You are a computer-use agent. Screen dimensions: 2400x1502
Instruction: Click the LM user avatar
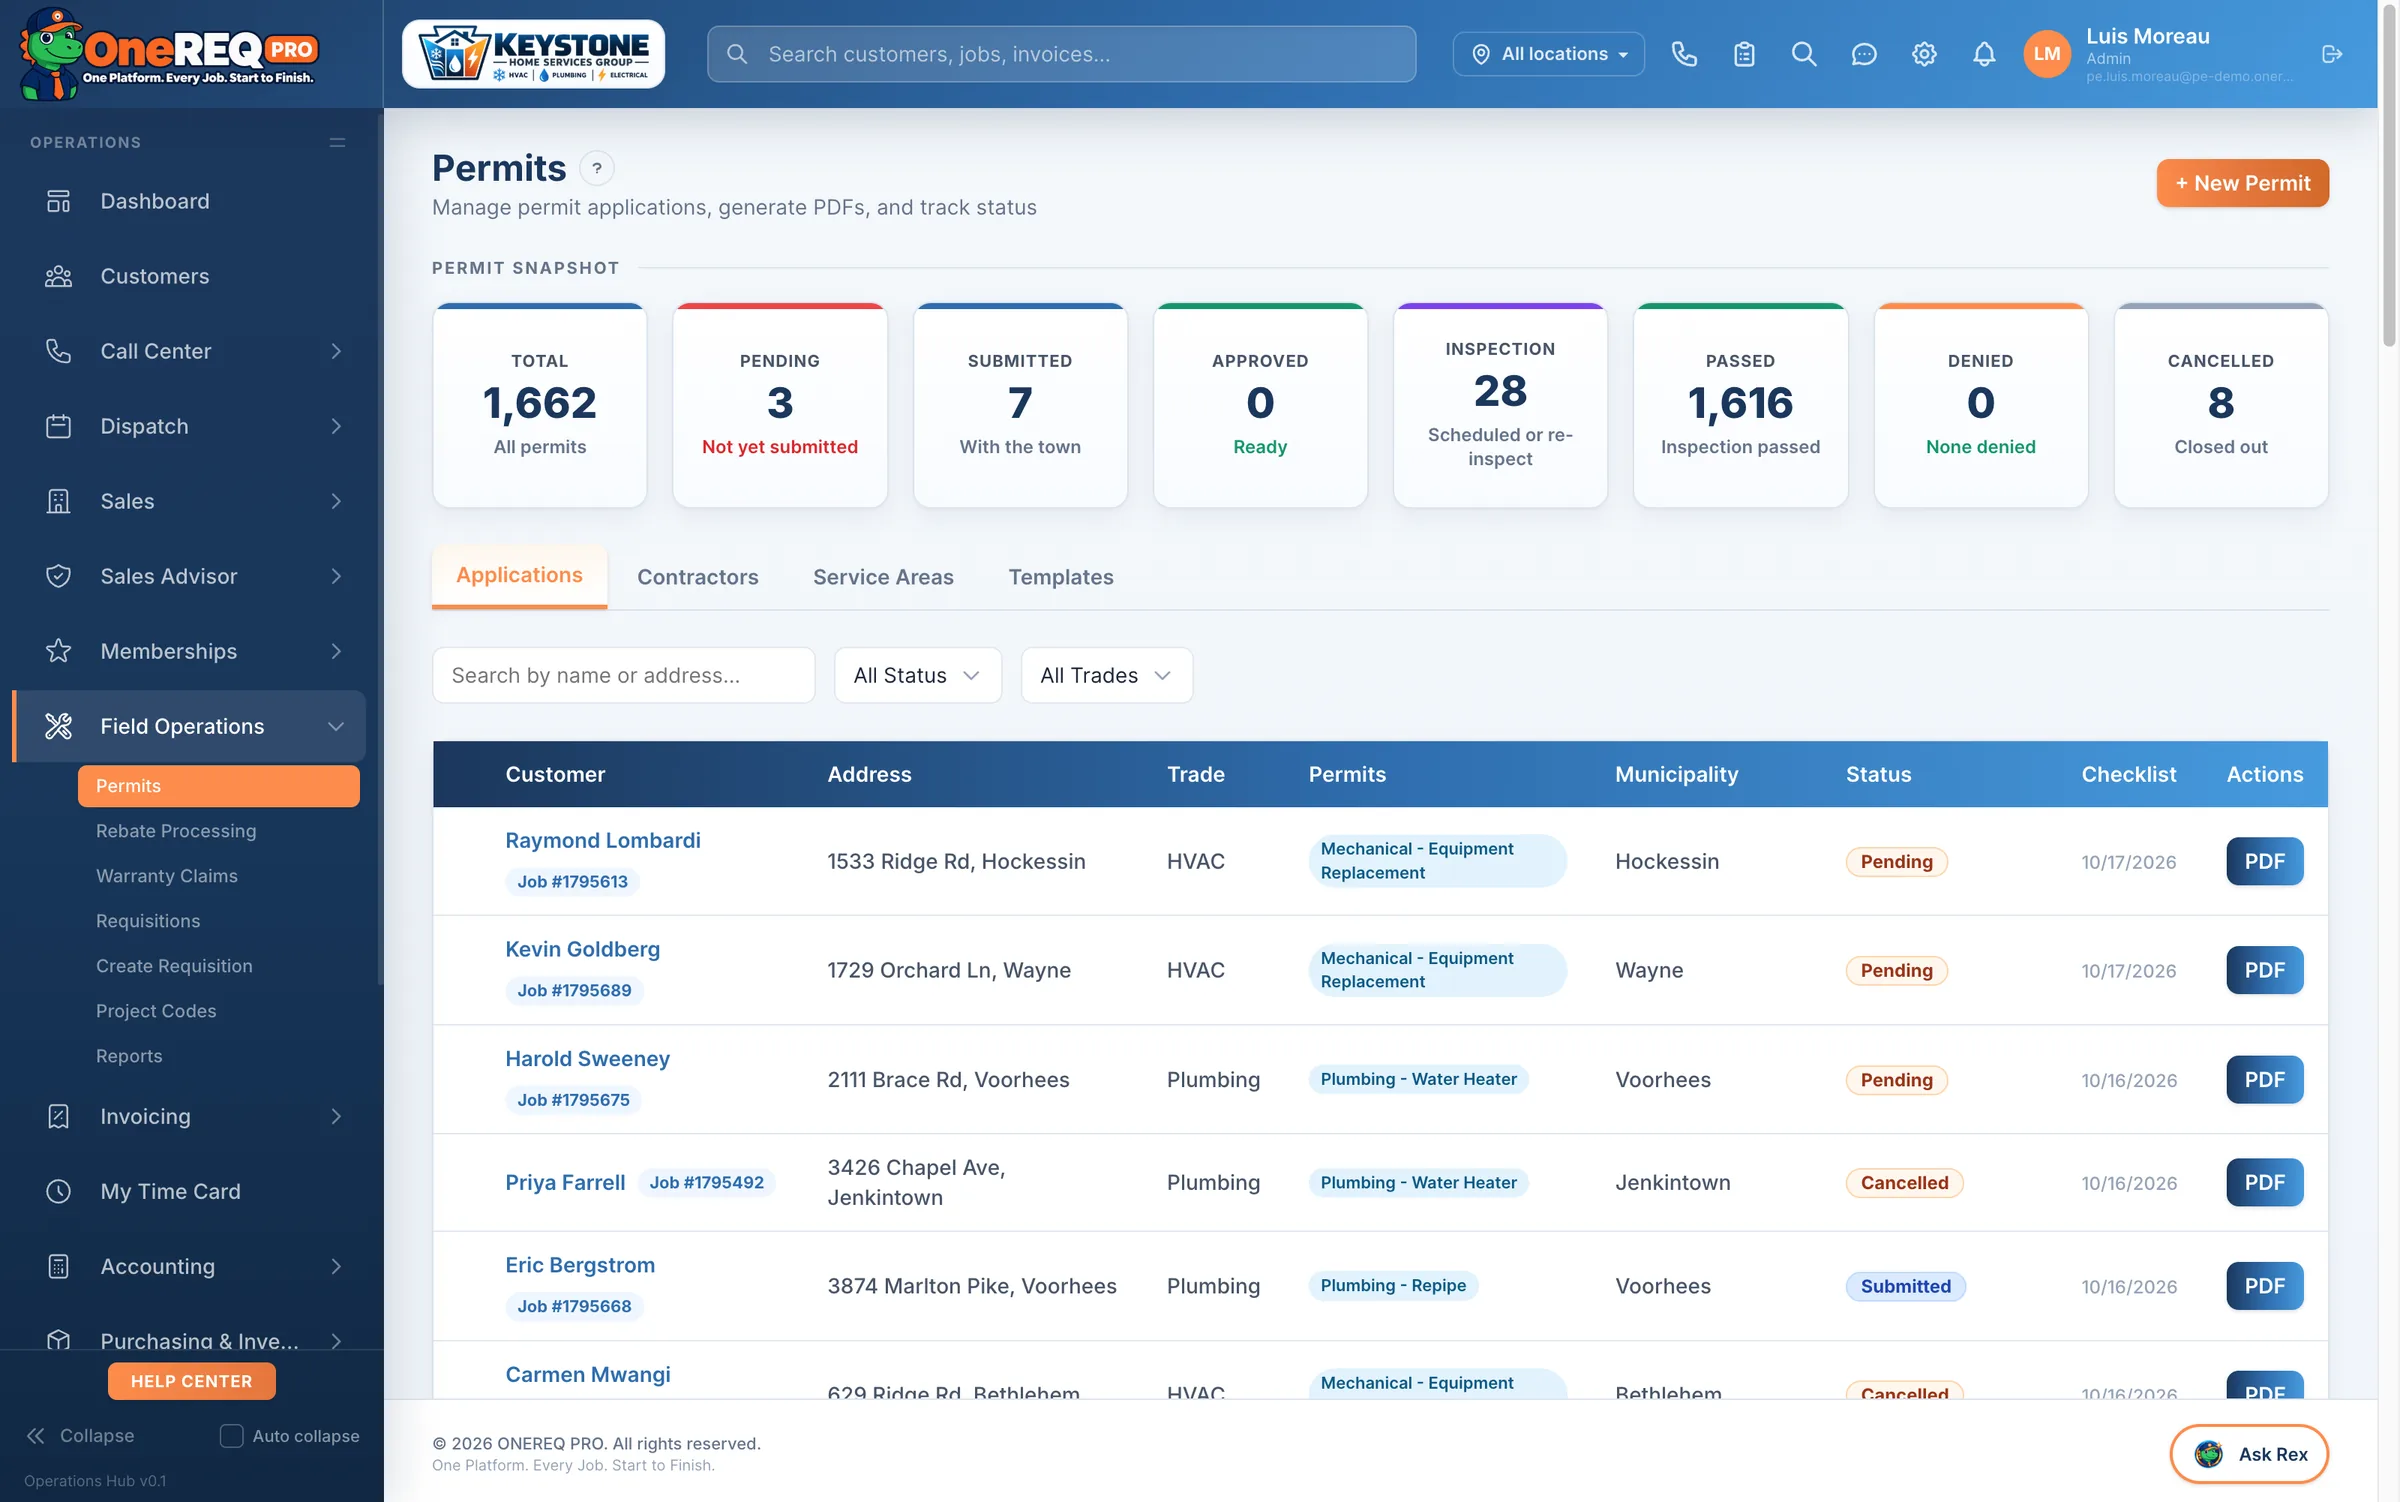point(2046,54)
